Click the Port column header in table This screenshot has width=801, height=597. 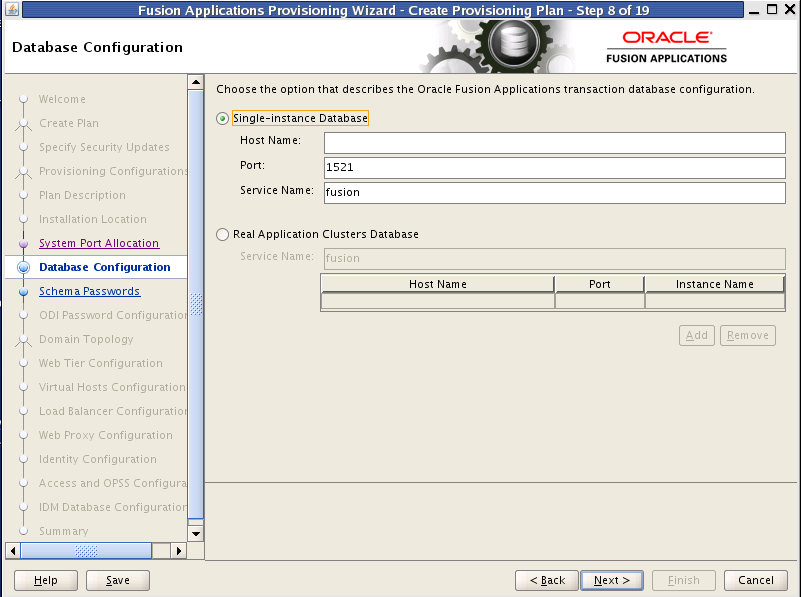click(600, 284)
